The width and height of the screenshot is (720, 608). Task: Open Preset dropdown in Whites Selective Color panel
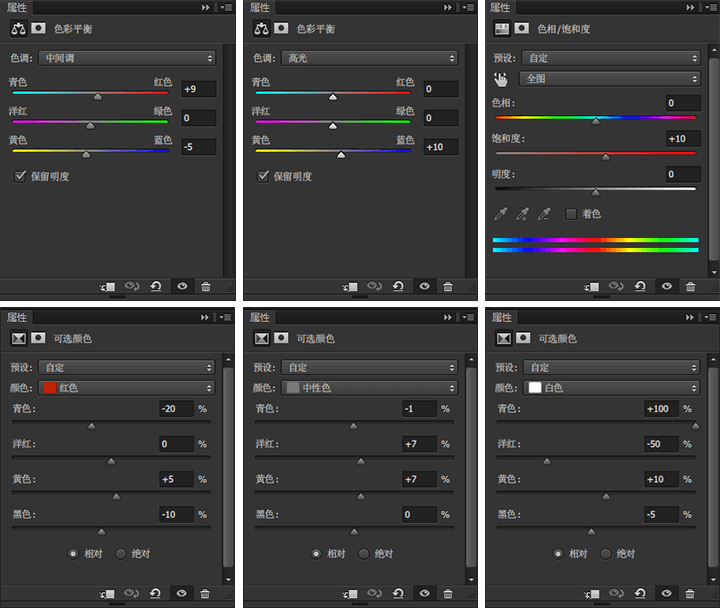(612, 368)
